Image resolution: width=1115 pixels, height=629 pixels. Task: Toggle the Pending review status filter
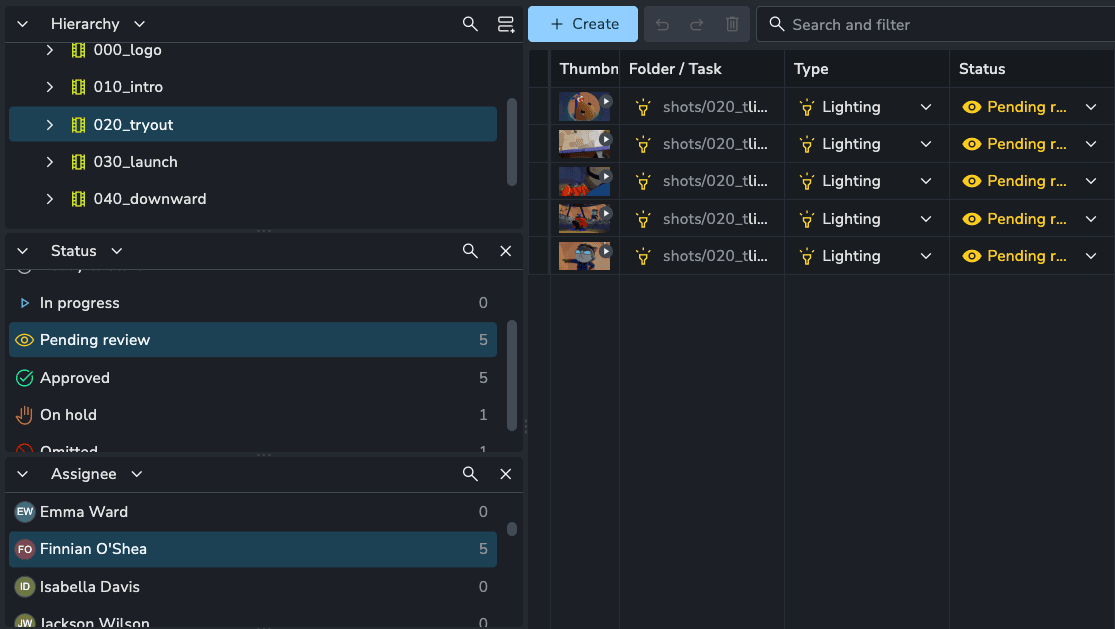tap(252, 340)
